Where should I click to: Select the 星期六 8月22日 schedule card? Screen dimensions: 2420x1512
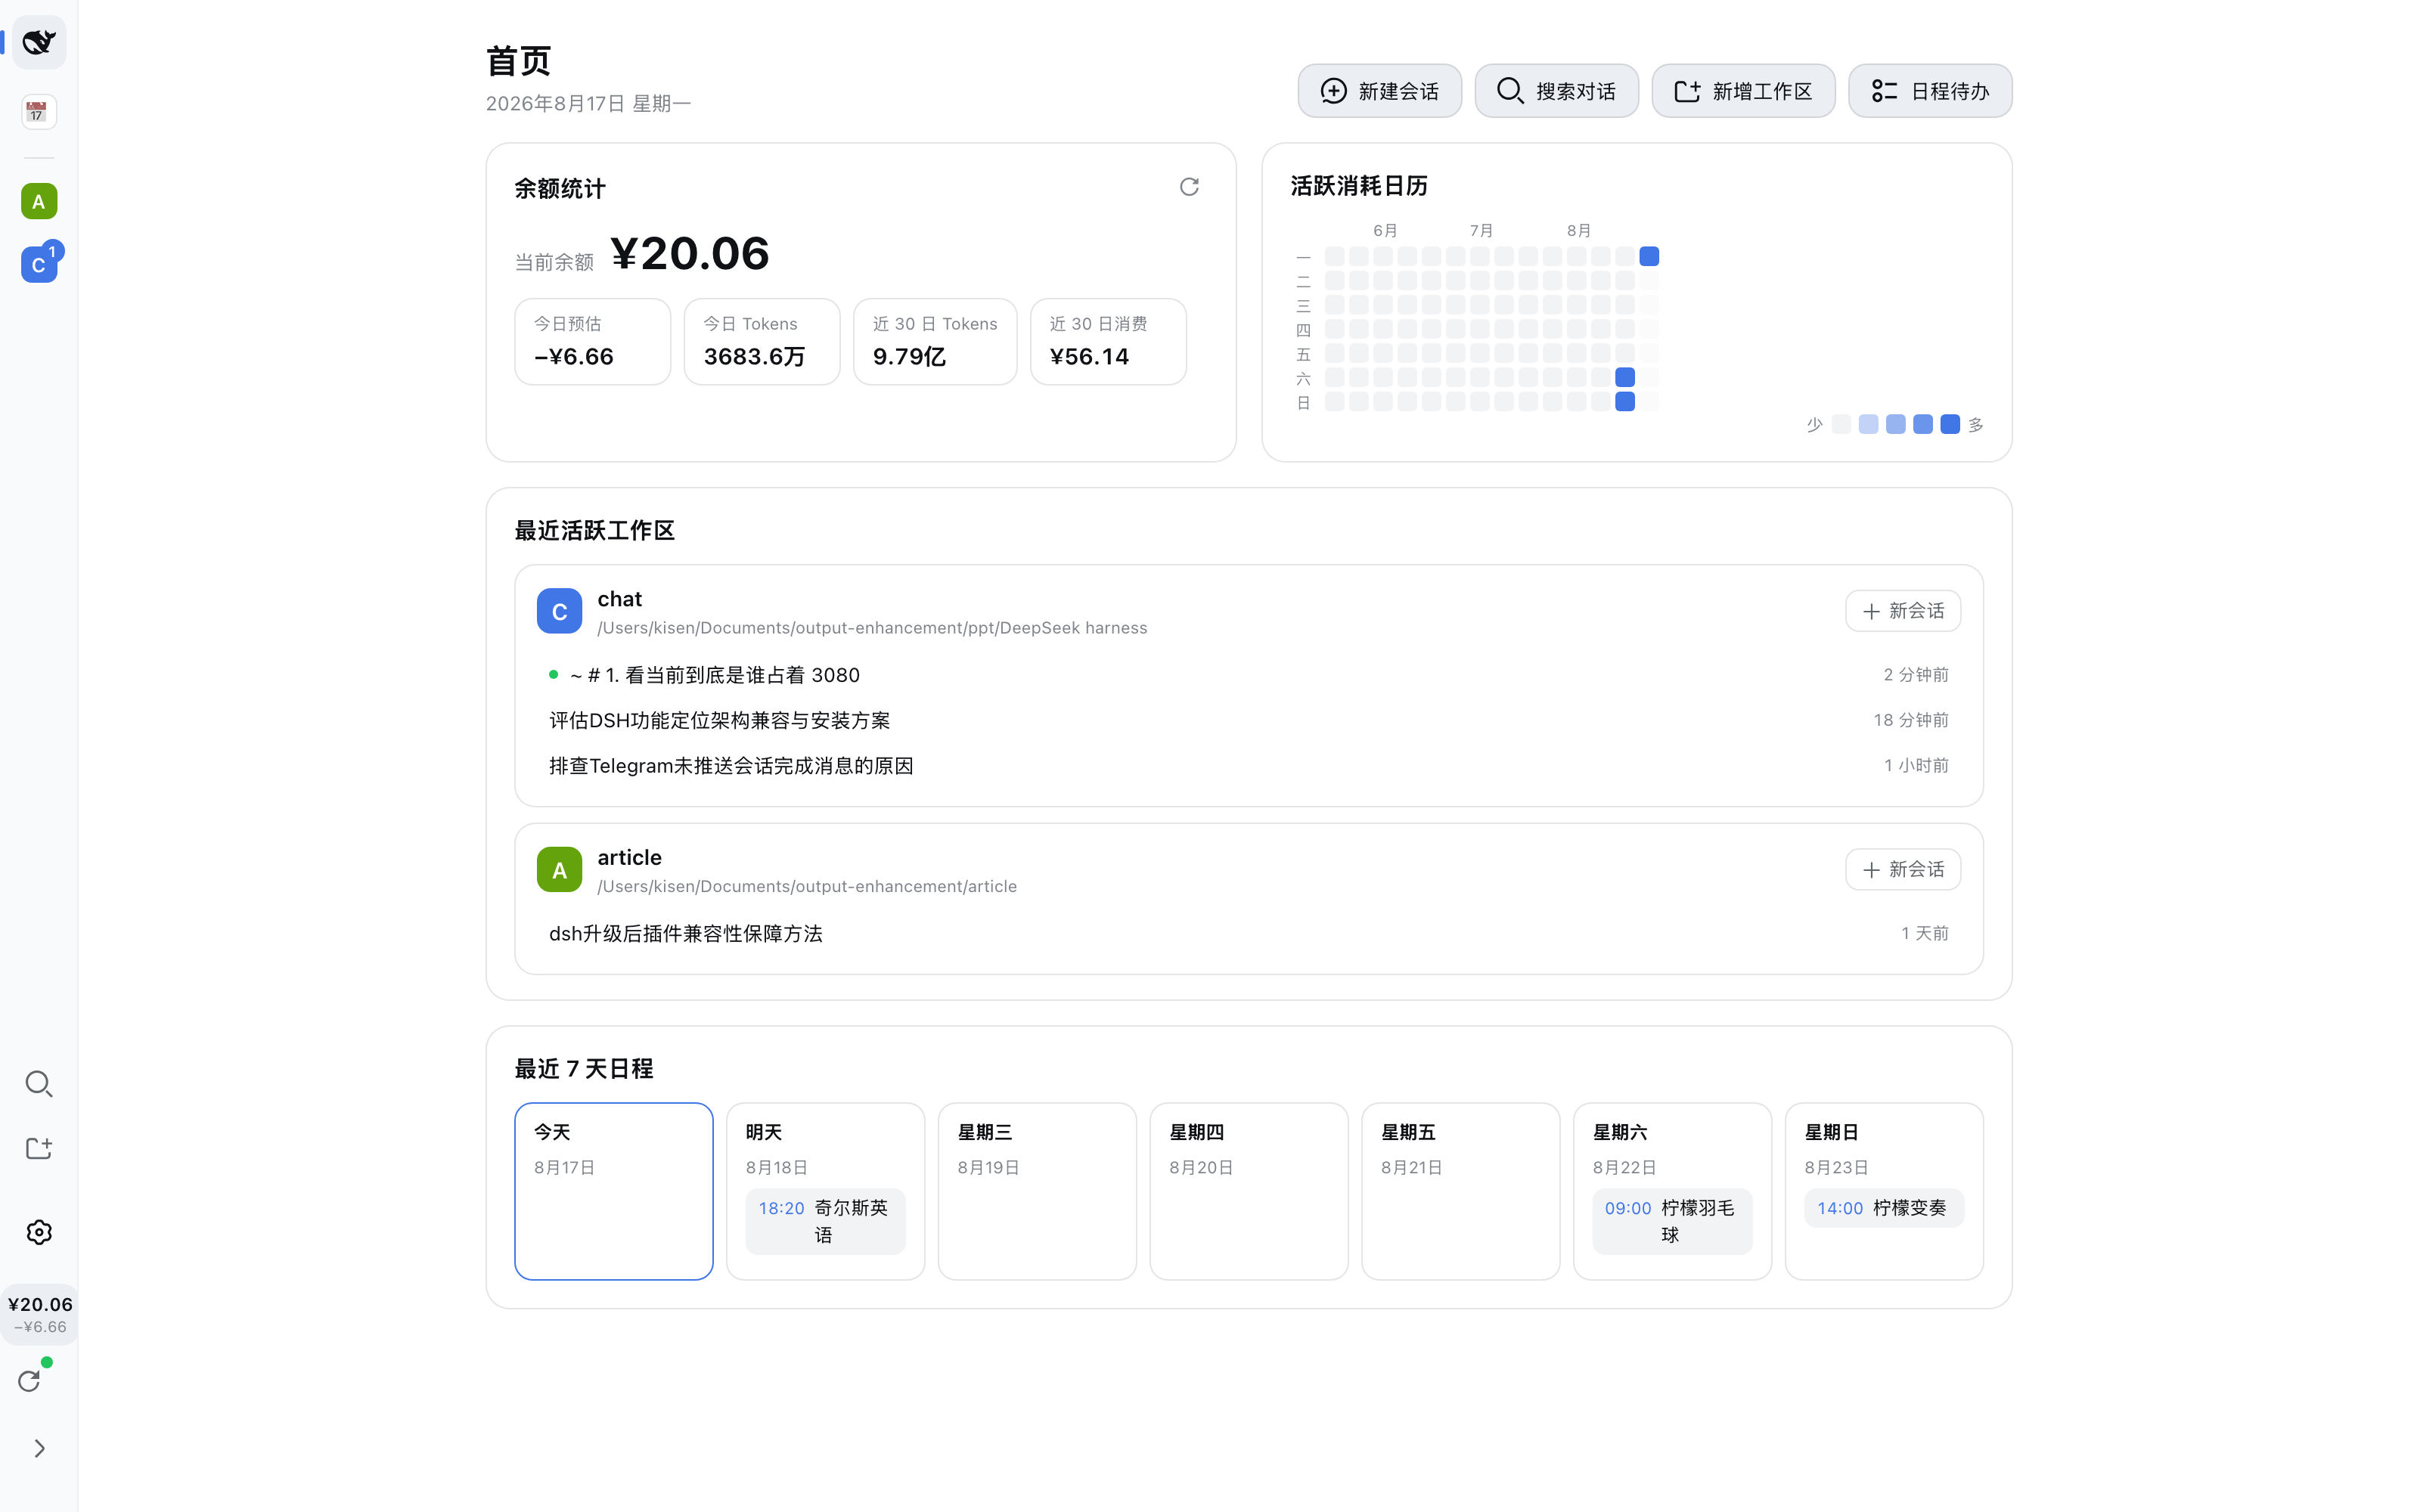point(1672,1191)
